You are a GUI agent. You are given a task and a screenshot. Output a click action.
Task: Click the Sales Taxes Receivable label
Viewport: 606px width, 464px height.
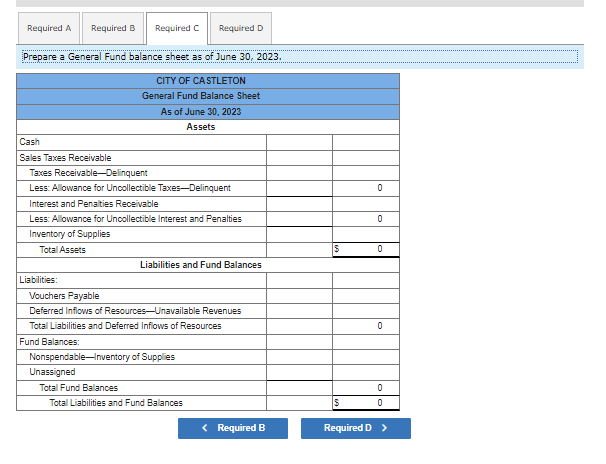65,158
